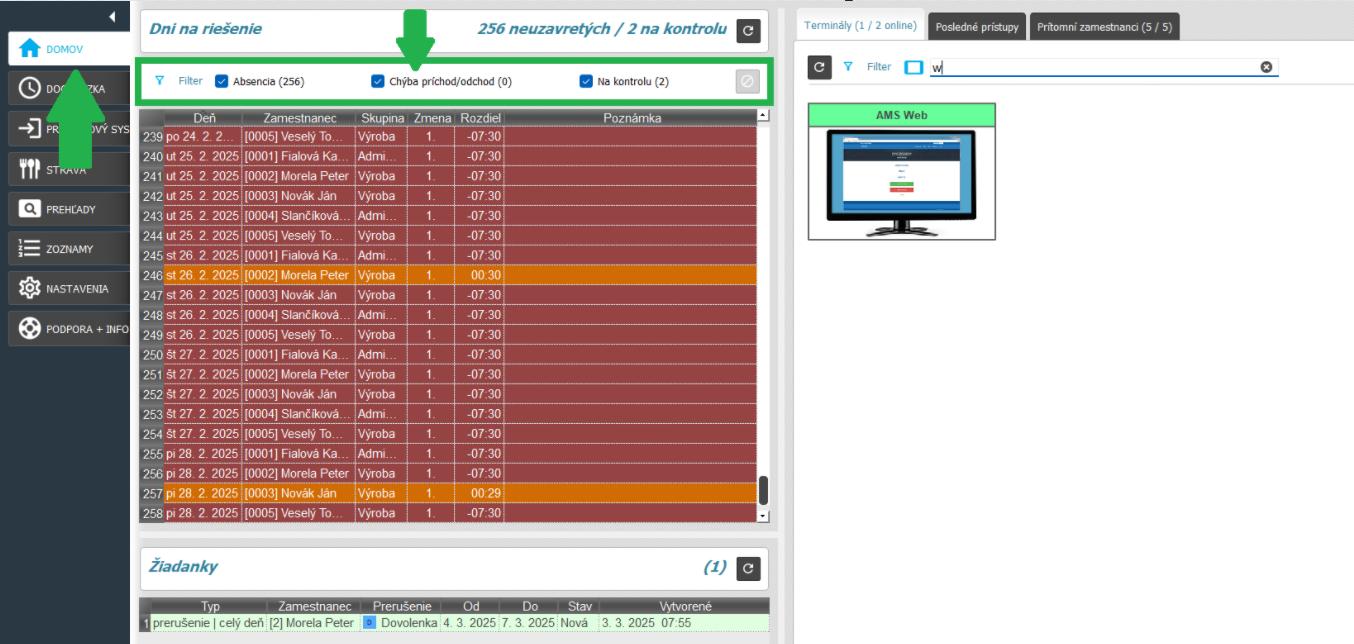Open the Domov home icon
Viewport: 1354px width, 644px height.
click(x=30, y=49)
